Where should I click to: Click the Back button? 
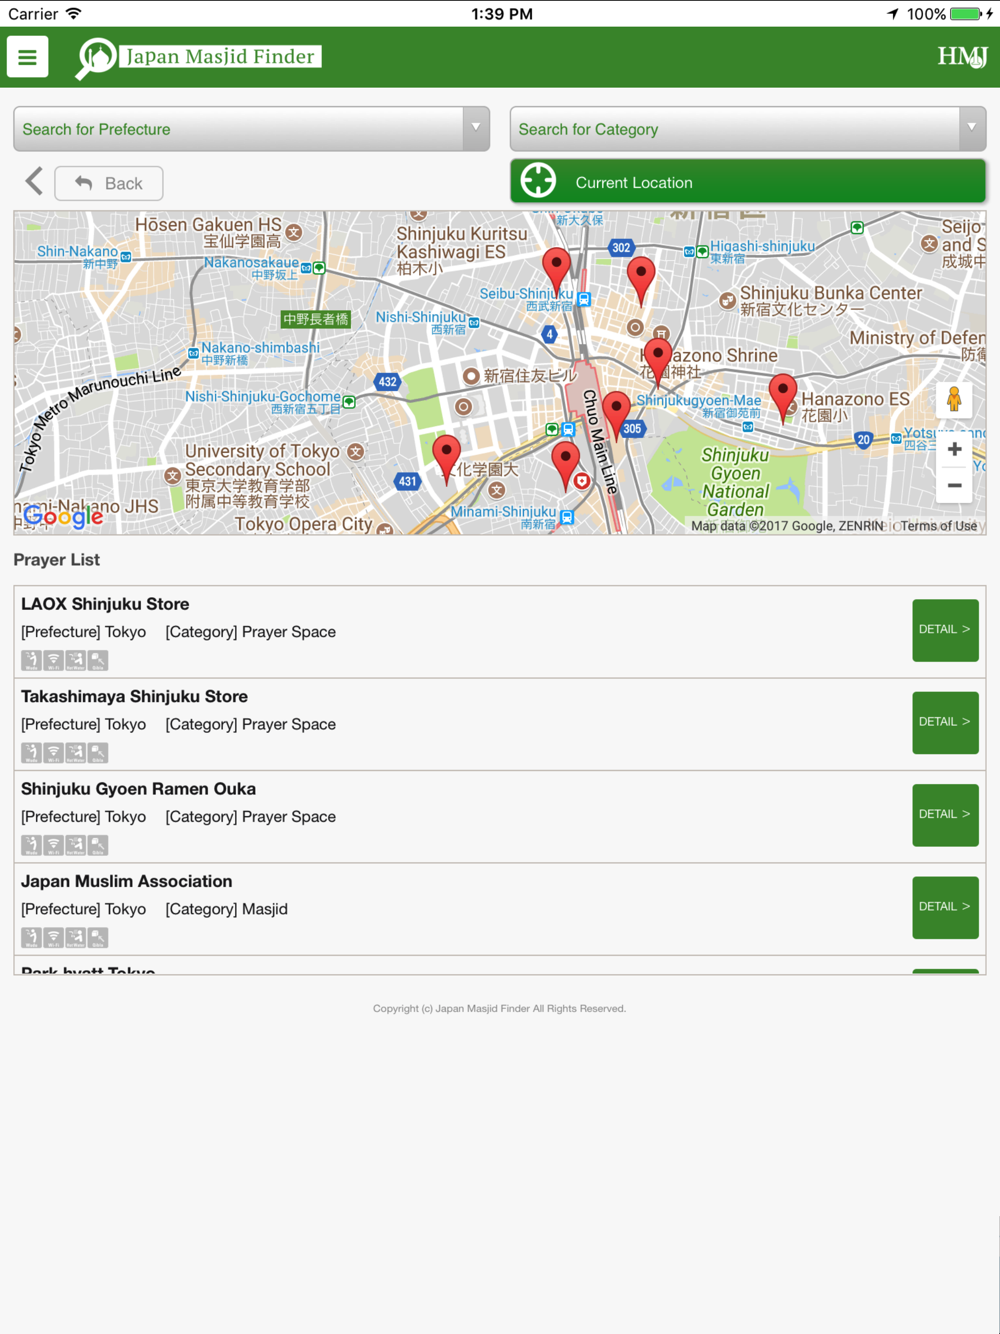[109, 183]
